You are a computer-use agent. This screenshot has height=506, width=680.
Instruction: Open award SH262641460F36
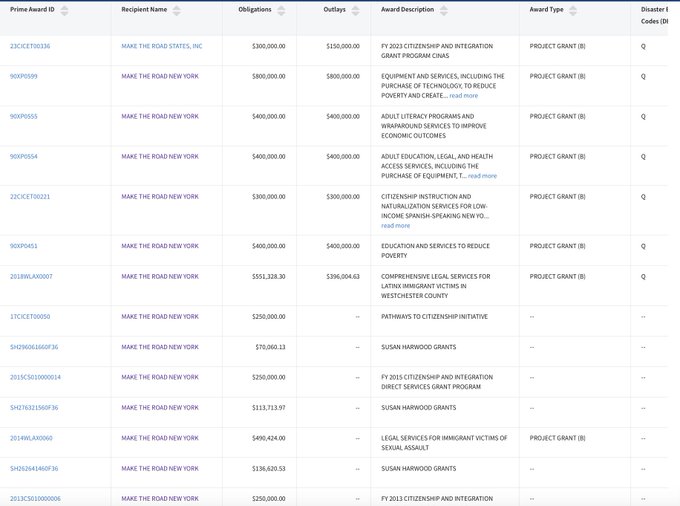[34, 468]
